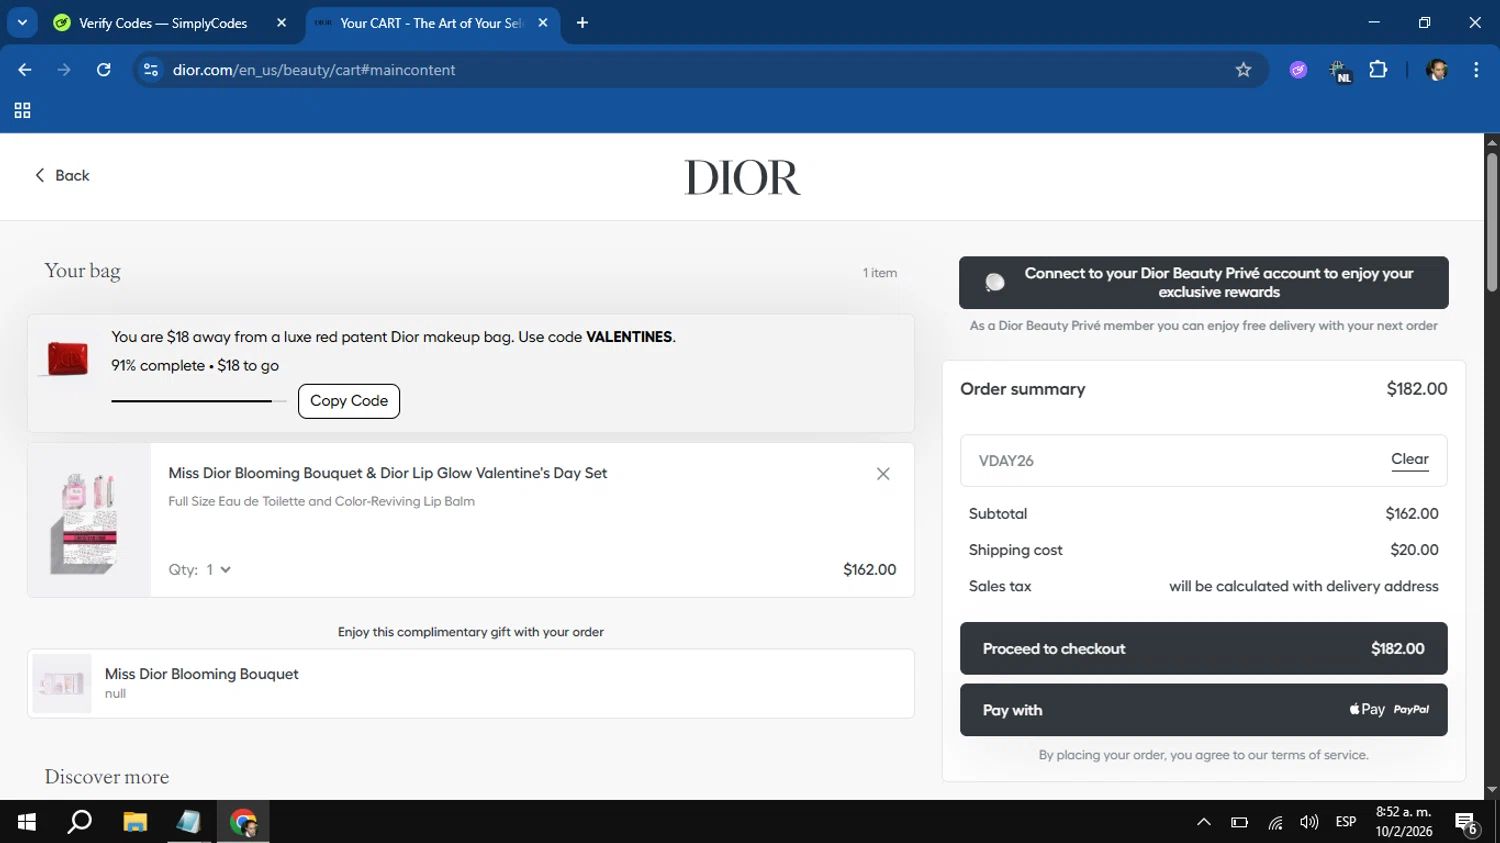The height and width of the screenshot is (843, 1500).
Task: Click the red makeup bag image
Action: click(67, 358)
